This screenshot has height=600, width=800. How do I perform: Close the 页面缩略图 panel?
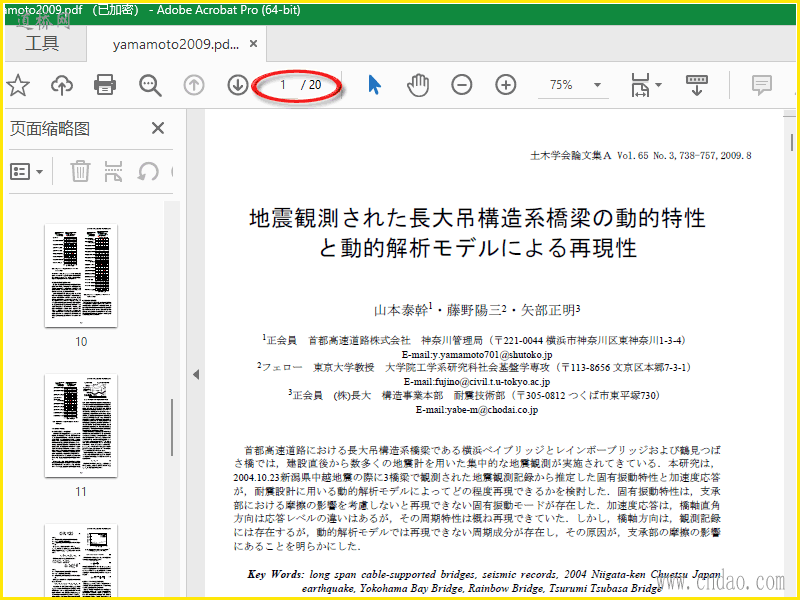[157, 128]
